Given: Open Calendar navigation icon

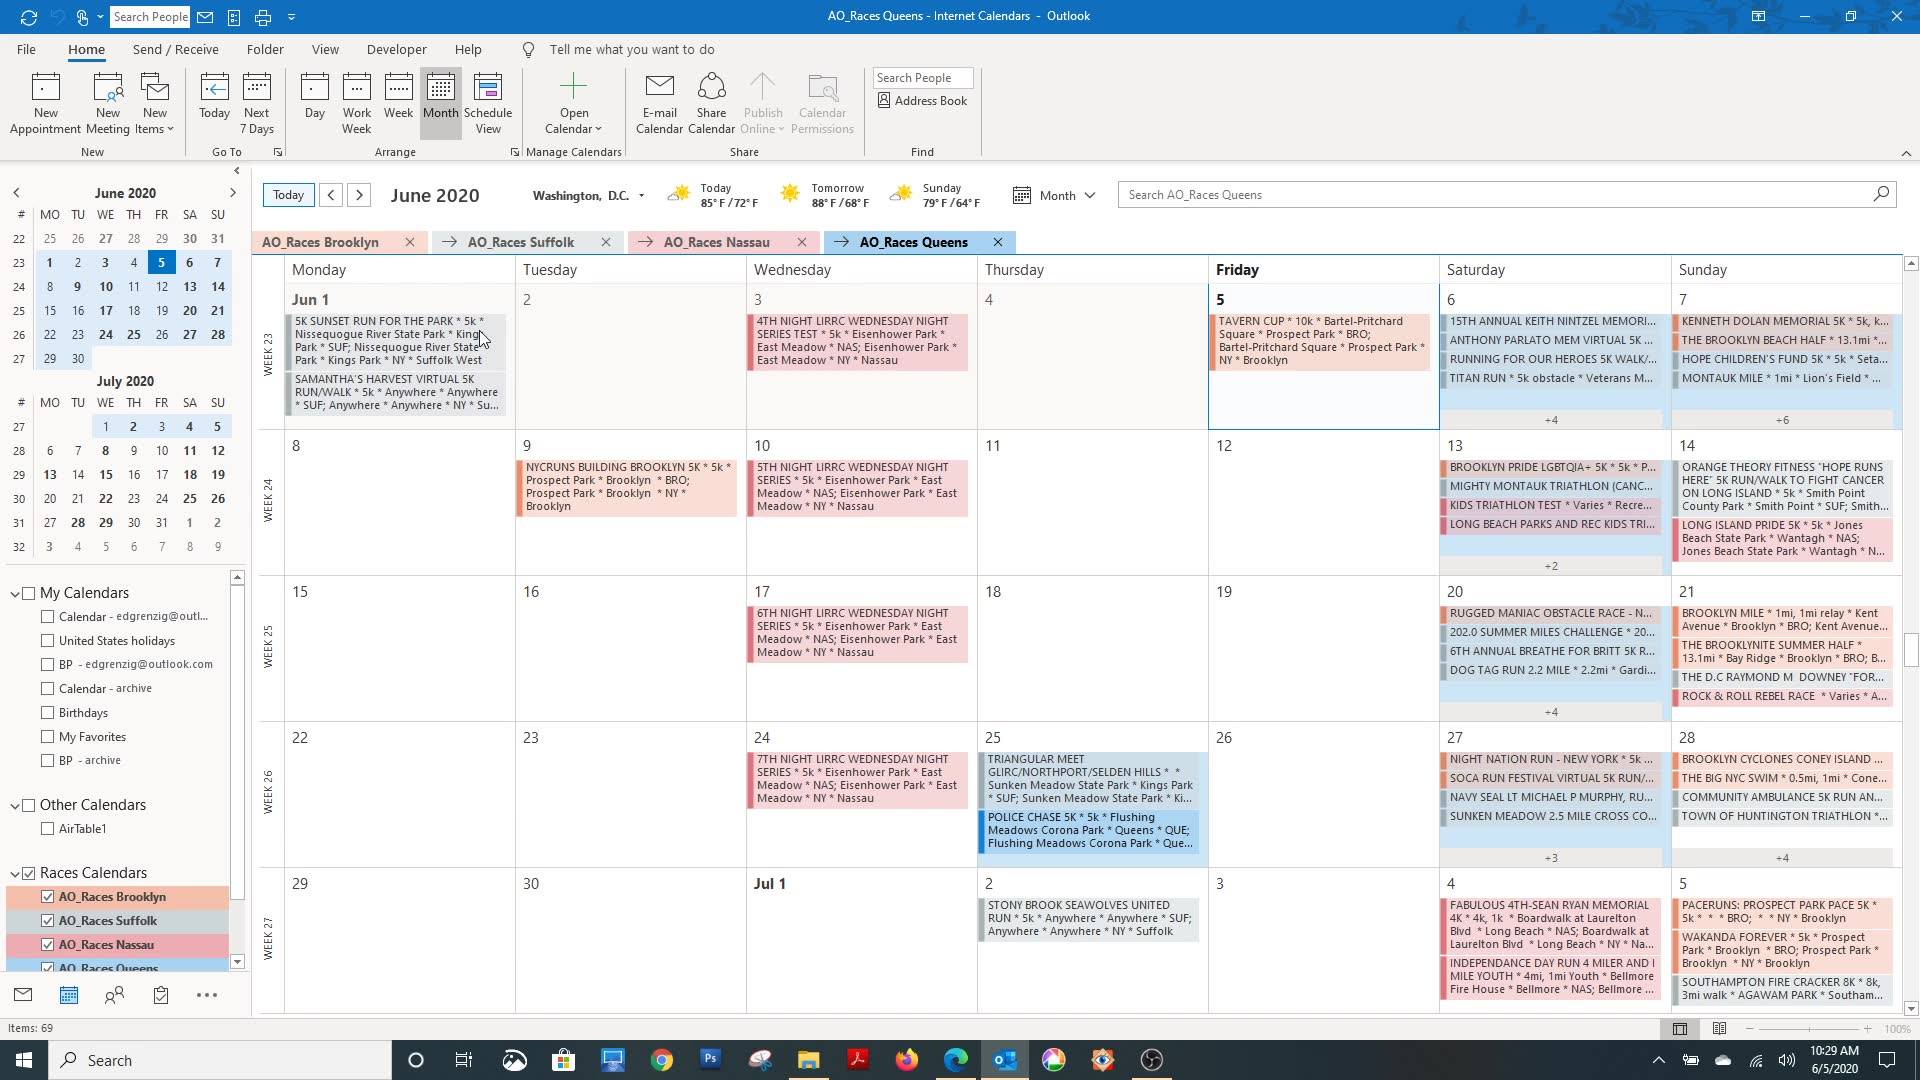Looking at the screenshot, I should (x=69, y=995).
